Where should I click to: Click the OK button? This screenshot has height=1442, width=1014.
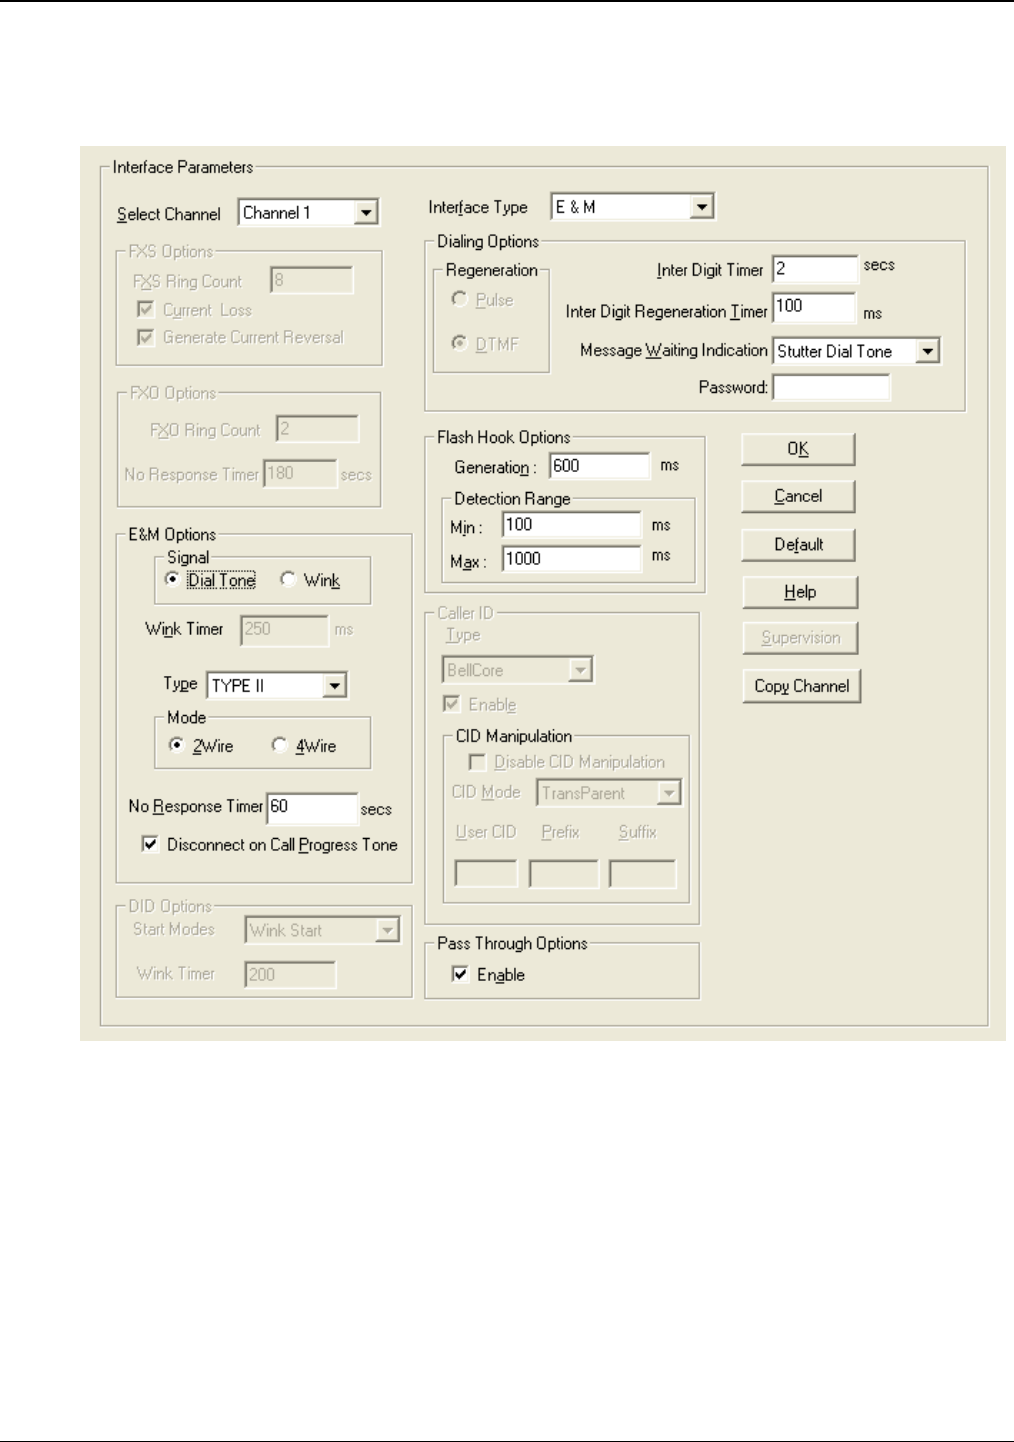point(798,449)
